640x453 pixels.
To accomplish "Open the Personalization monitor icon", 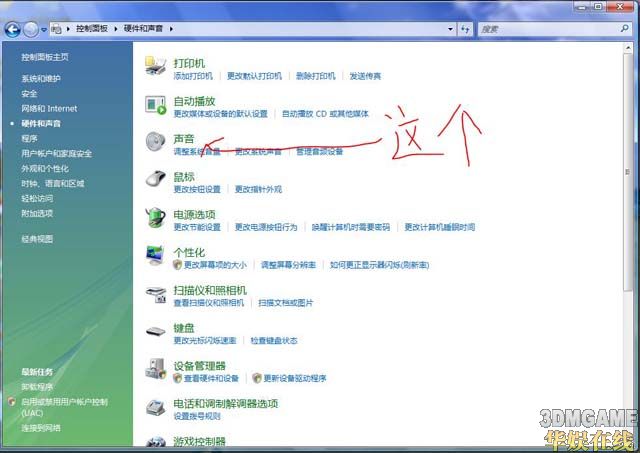I will pyautogui.click(x=156, y=255).
